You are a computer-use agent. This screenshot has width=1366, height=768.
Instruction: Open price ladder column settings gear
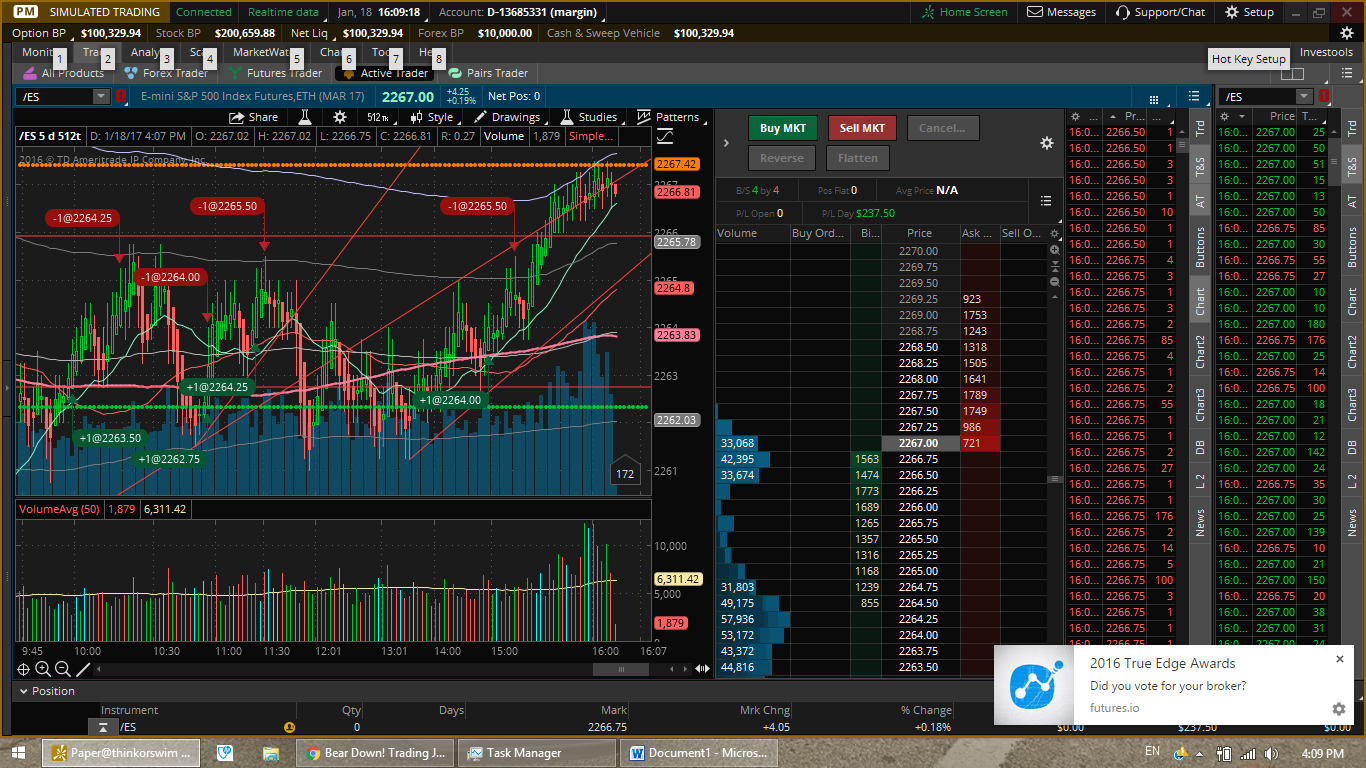pos(1054,233)
